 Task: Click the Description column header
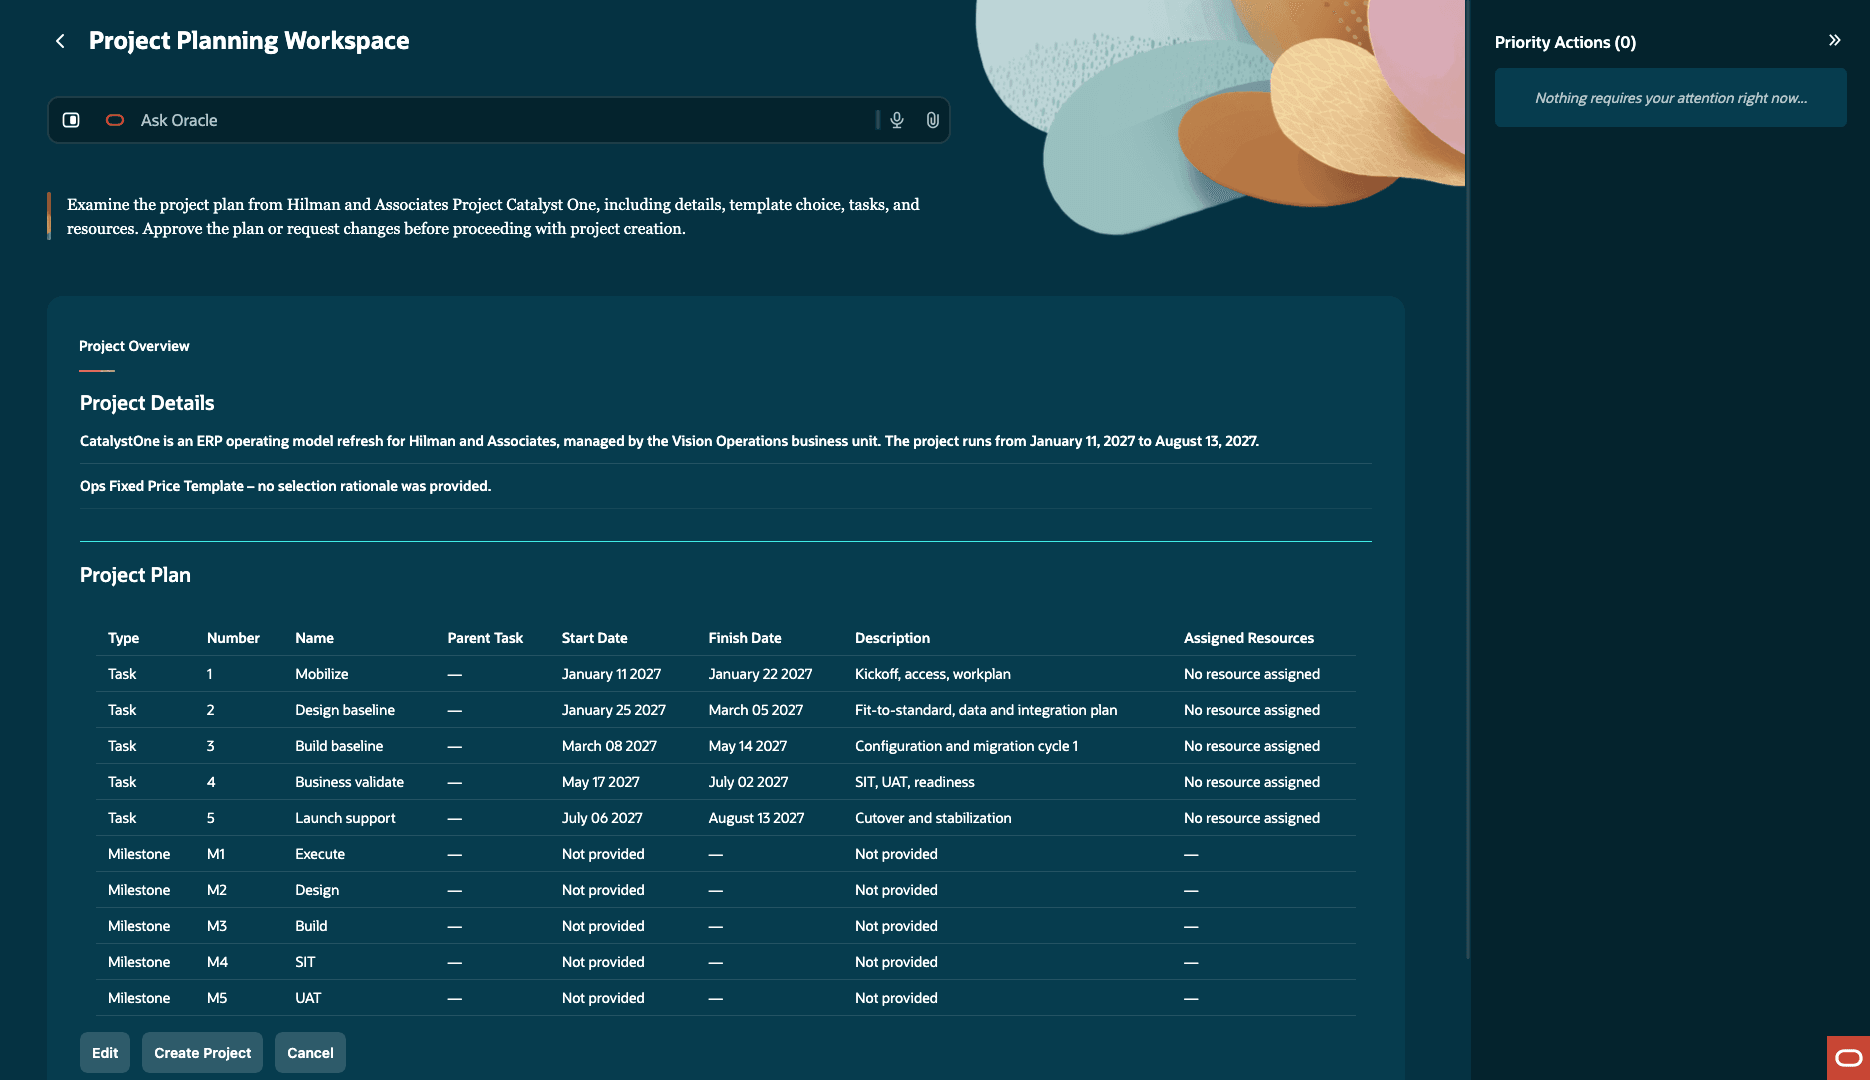tap(892, 638)
